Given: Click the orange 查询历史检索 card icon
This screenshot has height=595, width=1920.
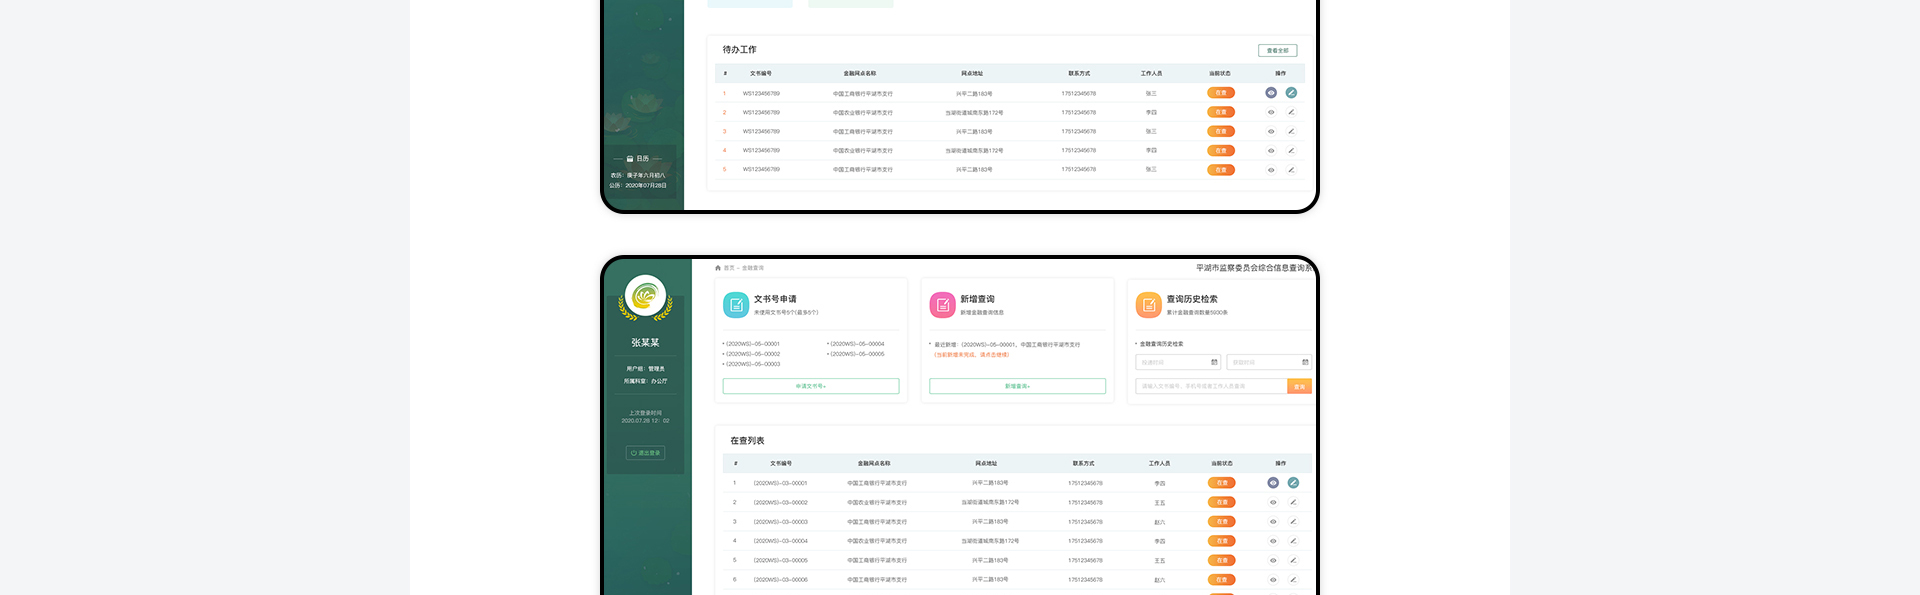Looking at the screenshot, I should pyautogui.click(x=1149, y=305).
